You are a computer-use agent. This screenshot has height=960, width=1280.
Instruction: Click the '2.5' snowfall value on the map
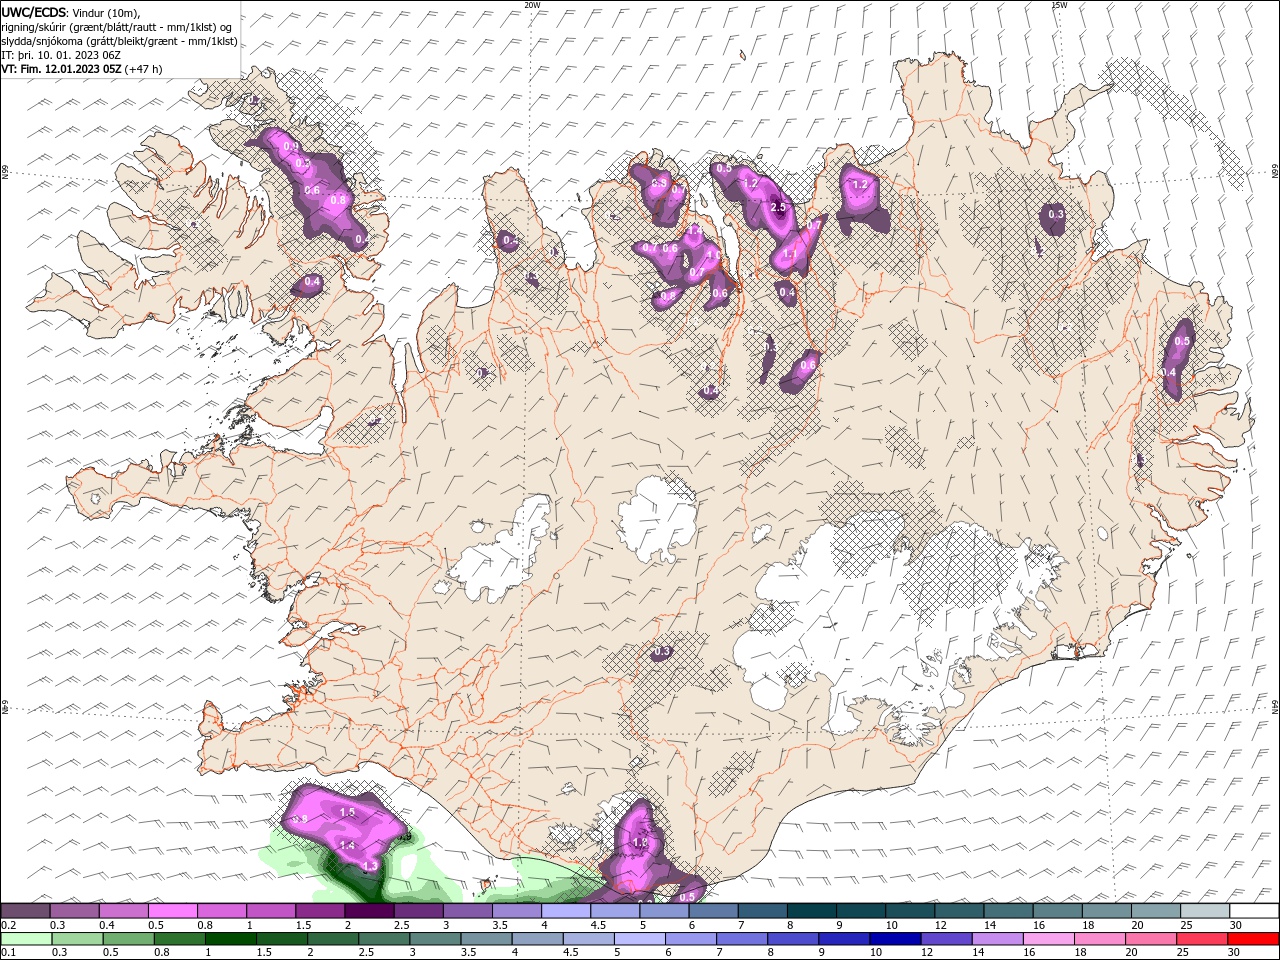(x=780, y=207)
